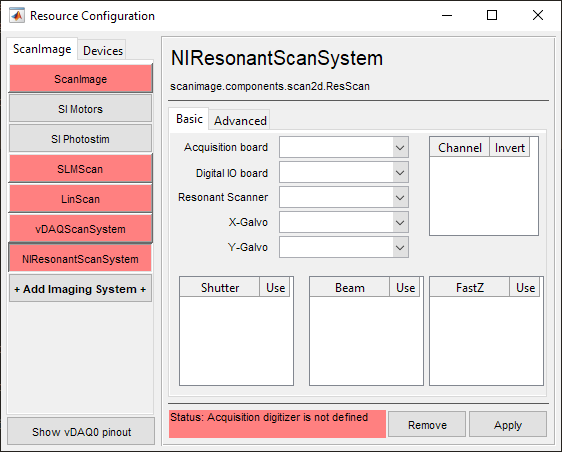Switch to the ScanImage tab
The width and height of the screenshot is (562, 452).
coord(42,49)
